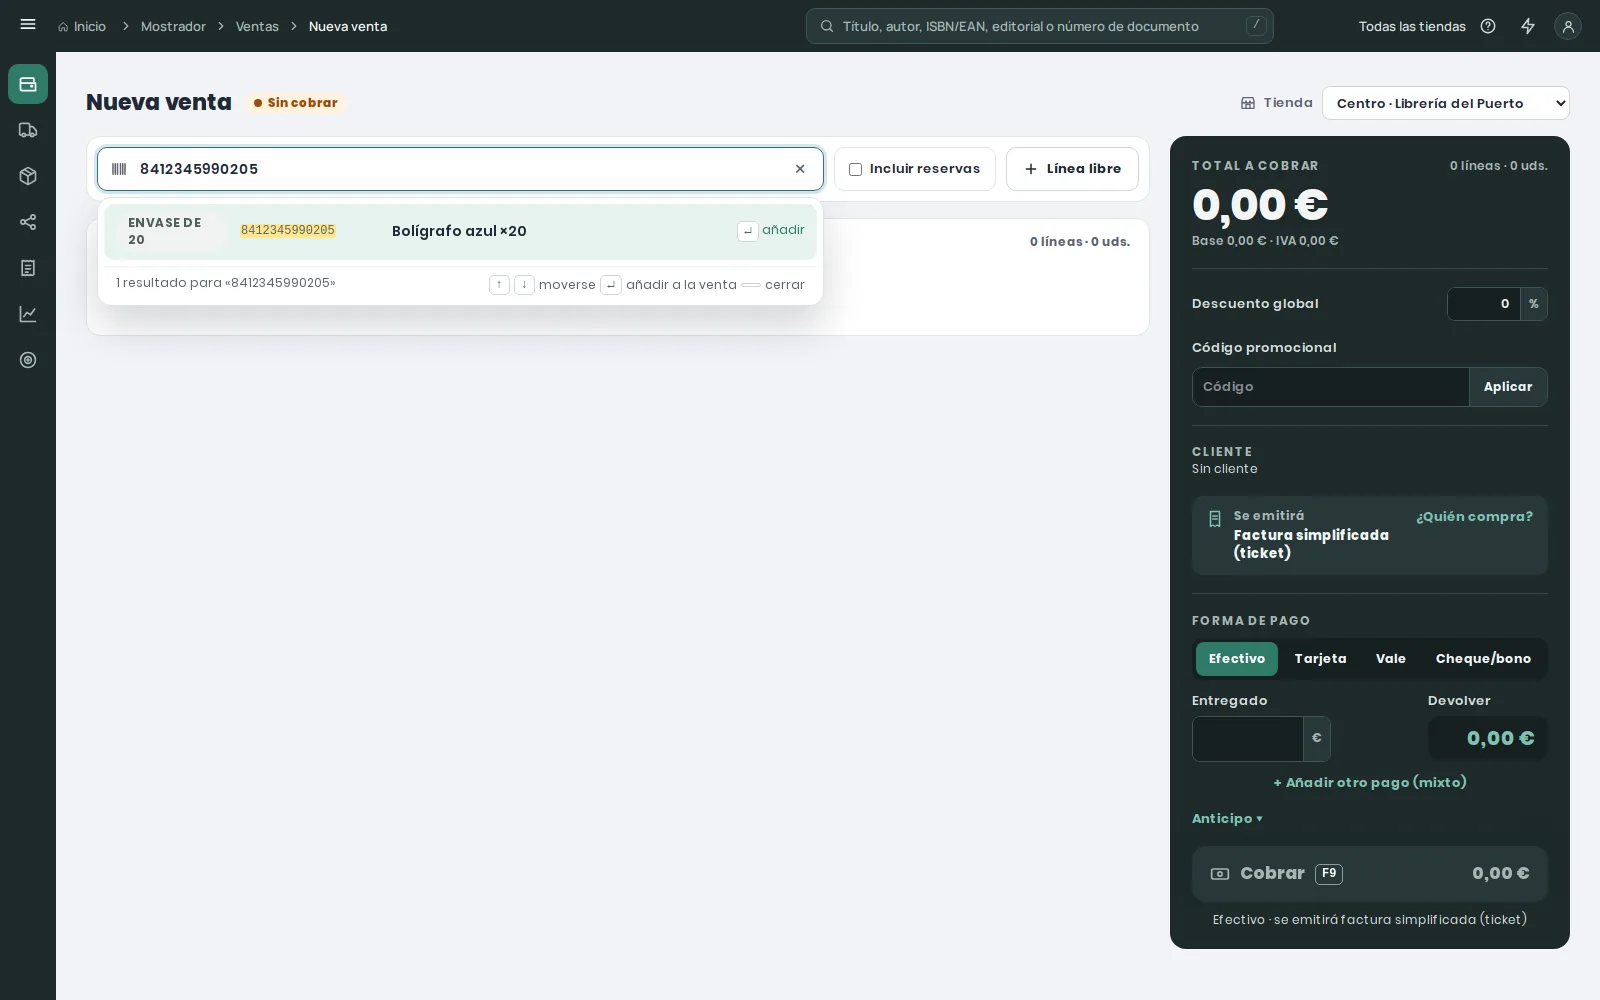
Task: Click the barcode icon in search field
Action: (x=119, y=169)
